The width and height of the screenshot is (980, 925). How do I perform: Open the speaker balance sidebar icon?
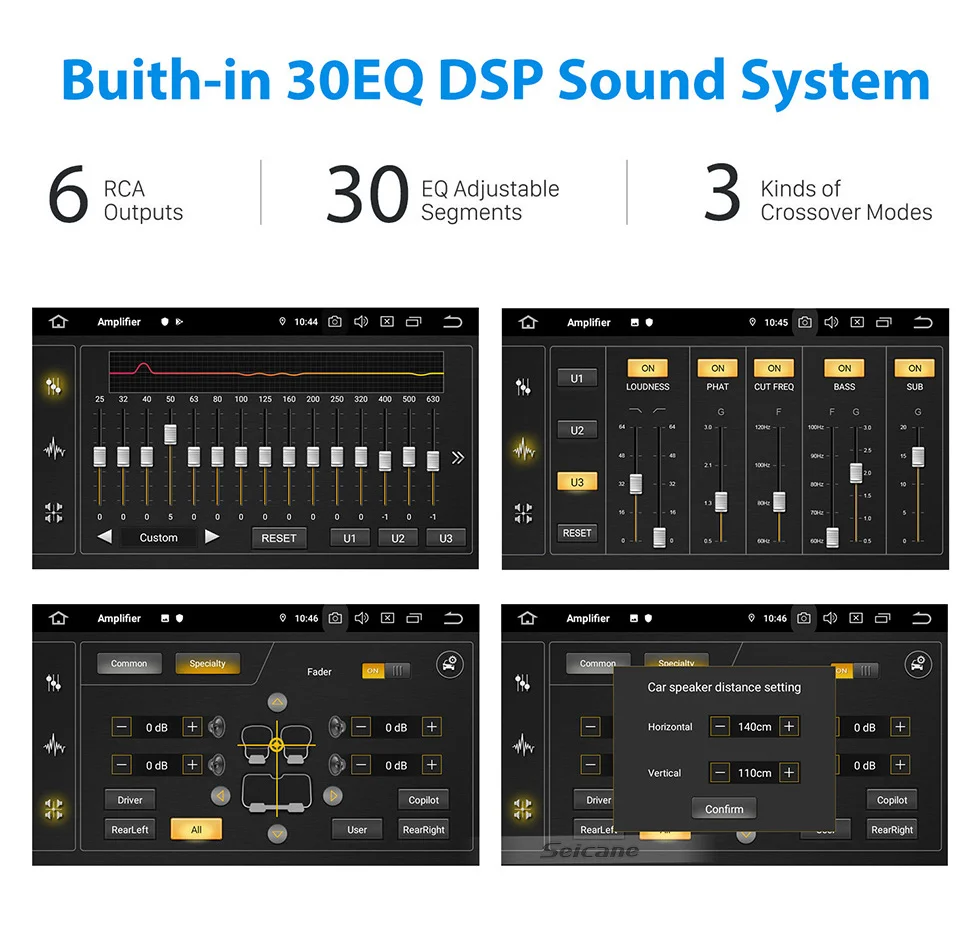pyautogui.click(x=54, y=809)
